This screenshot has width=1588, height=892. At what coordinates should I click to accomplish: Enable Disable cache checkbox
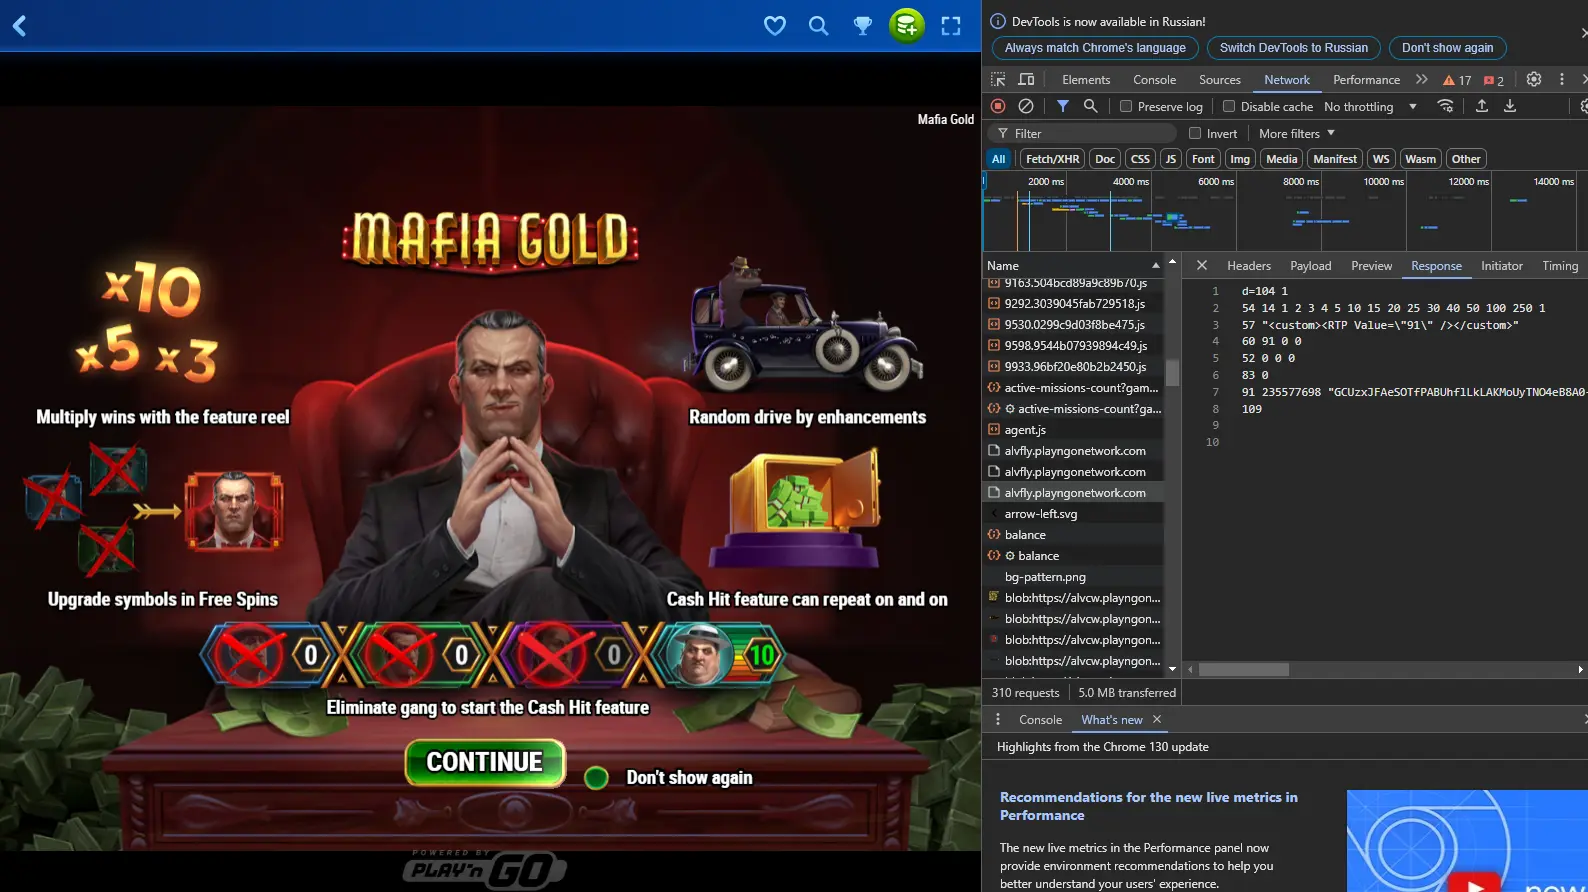tap(1229, 106)
